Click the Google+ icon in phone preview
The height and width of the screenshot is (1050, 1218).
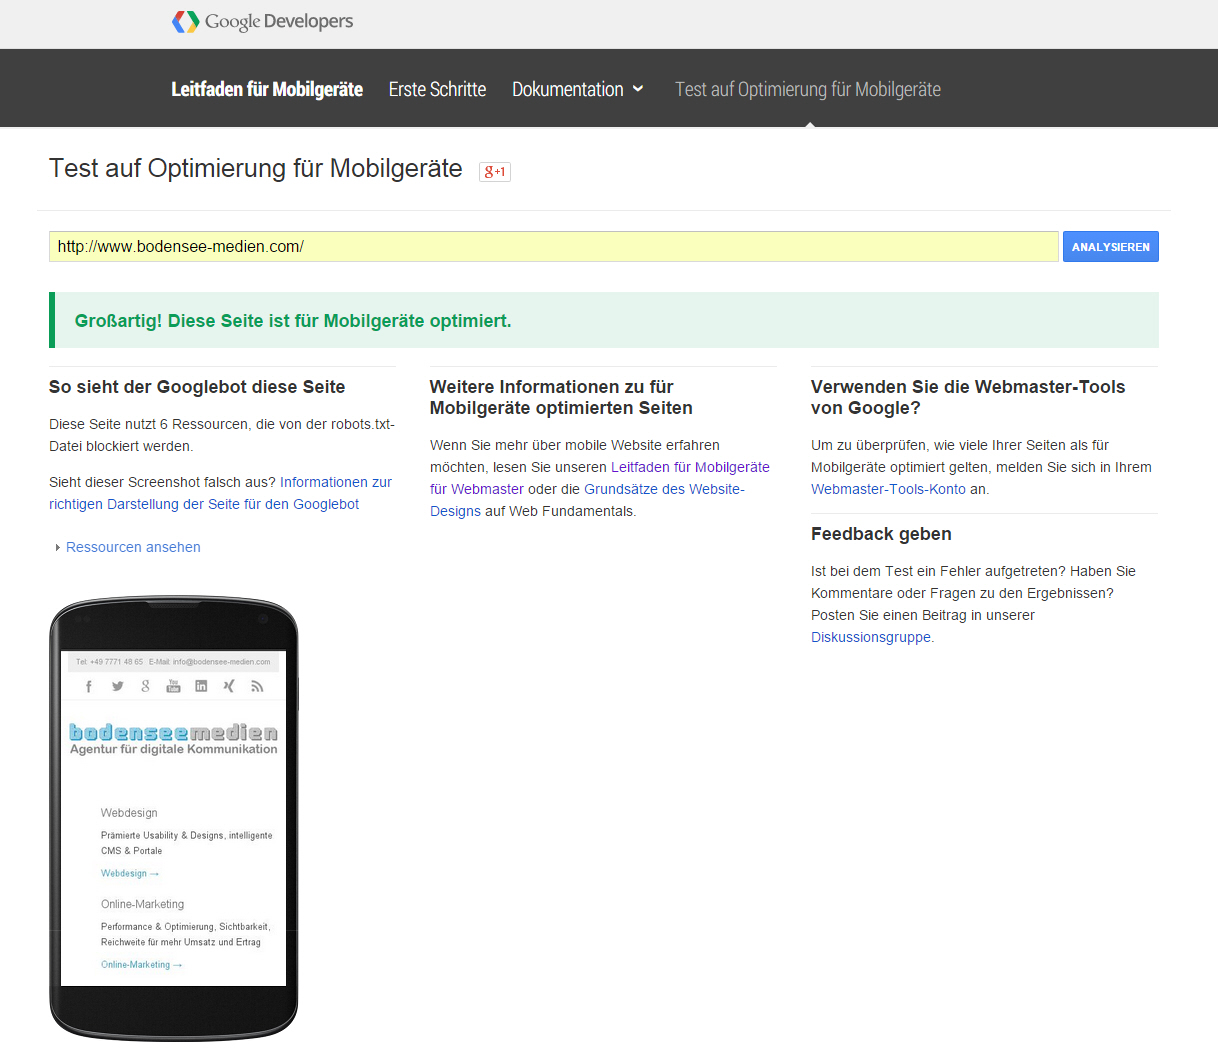tap(145, 686)
